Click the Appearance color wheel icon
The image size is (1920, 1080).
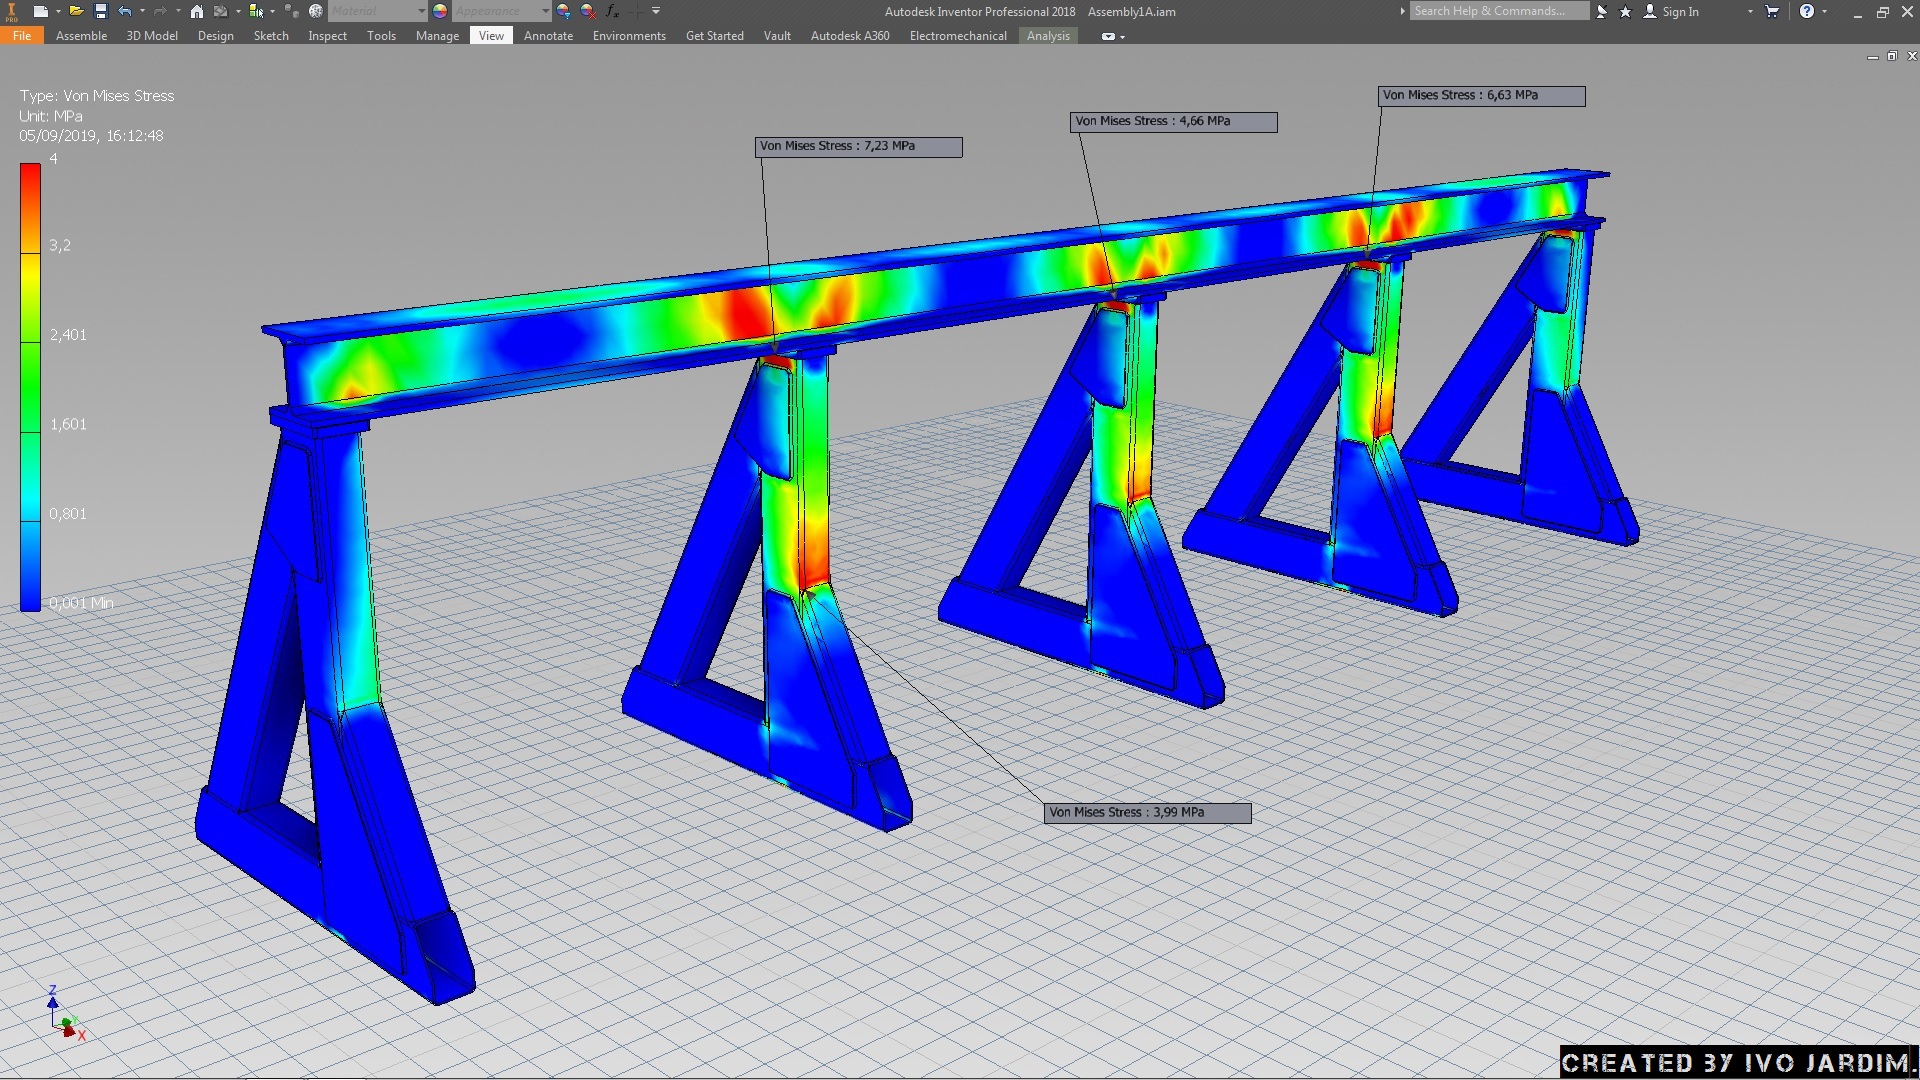pos(440,11)
